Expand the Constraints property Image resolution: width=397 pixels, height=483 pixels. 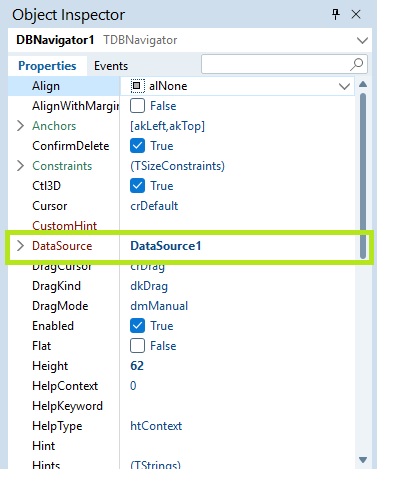click(x=20, y=166)
